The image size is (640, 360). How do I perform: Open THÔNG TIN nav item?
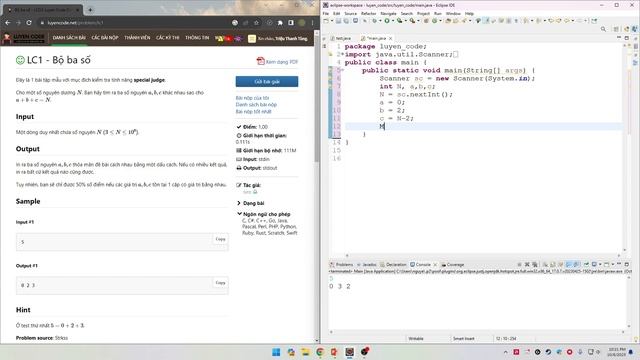click(197, 38)
